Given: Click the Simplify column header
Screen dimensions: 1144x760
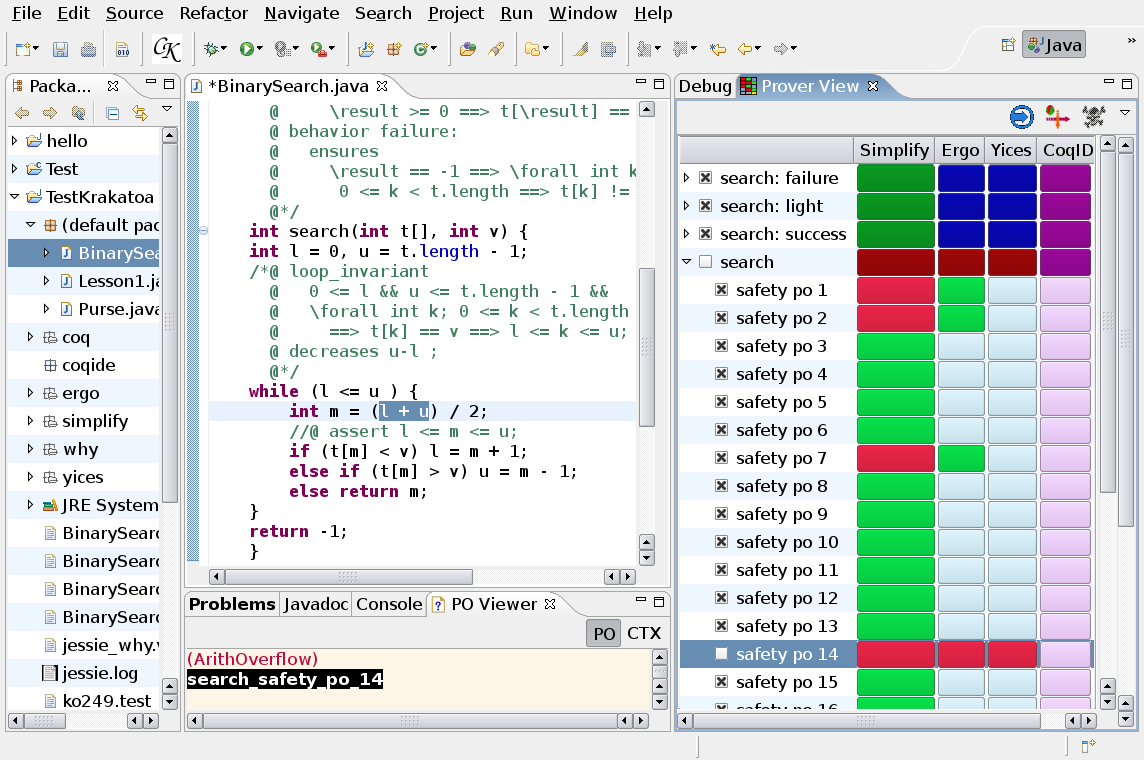Looking at the screenshot, I should pos(894,150).
